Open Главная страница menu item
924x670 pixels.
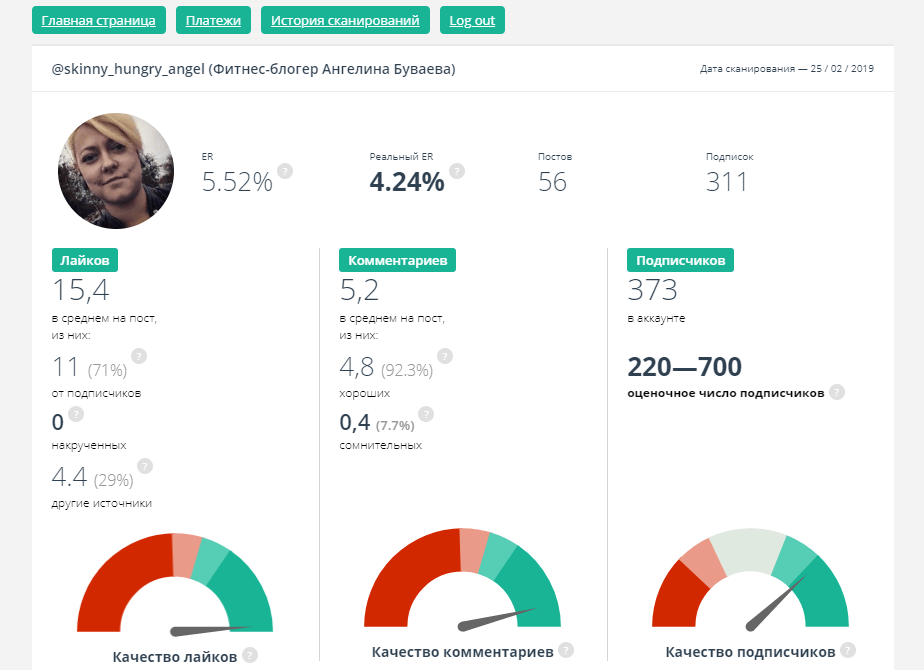coord(99,20)
